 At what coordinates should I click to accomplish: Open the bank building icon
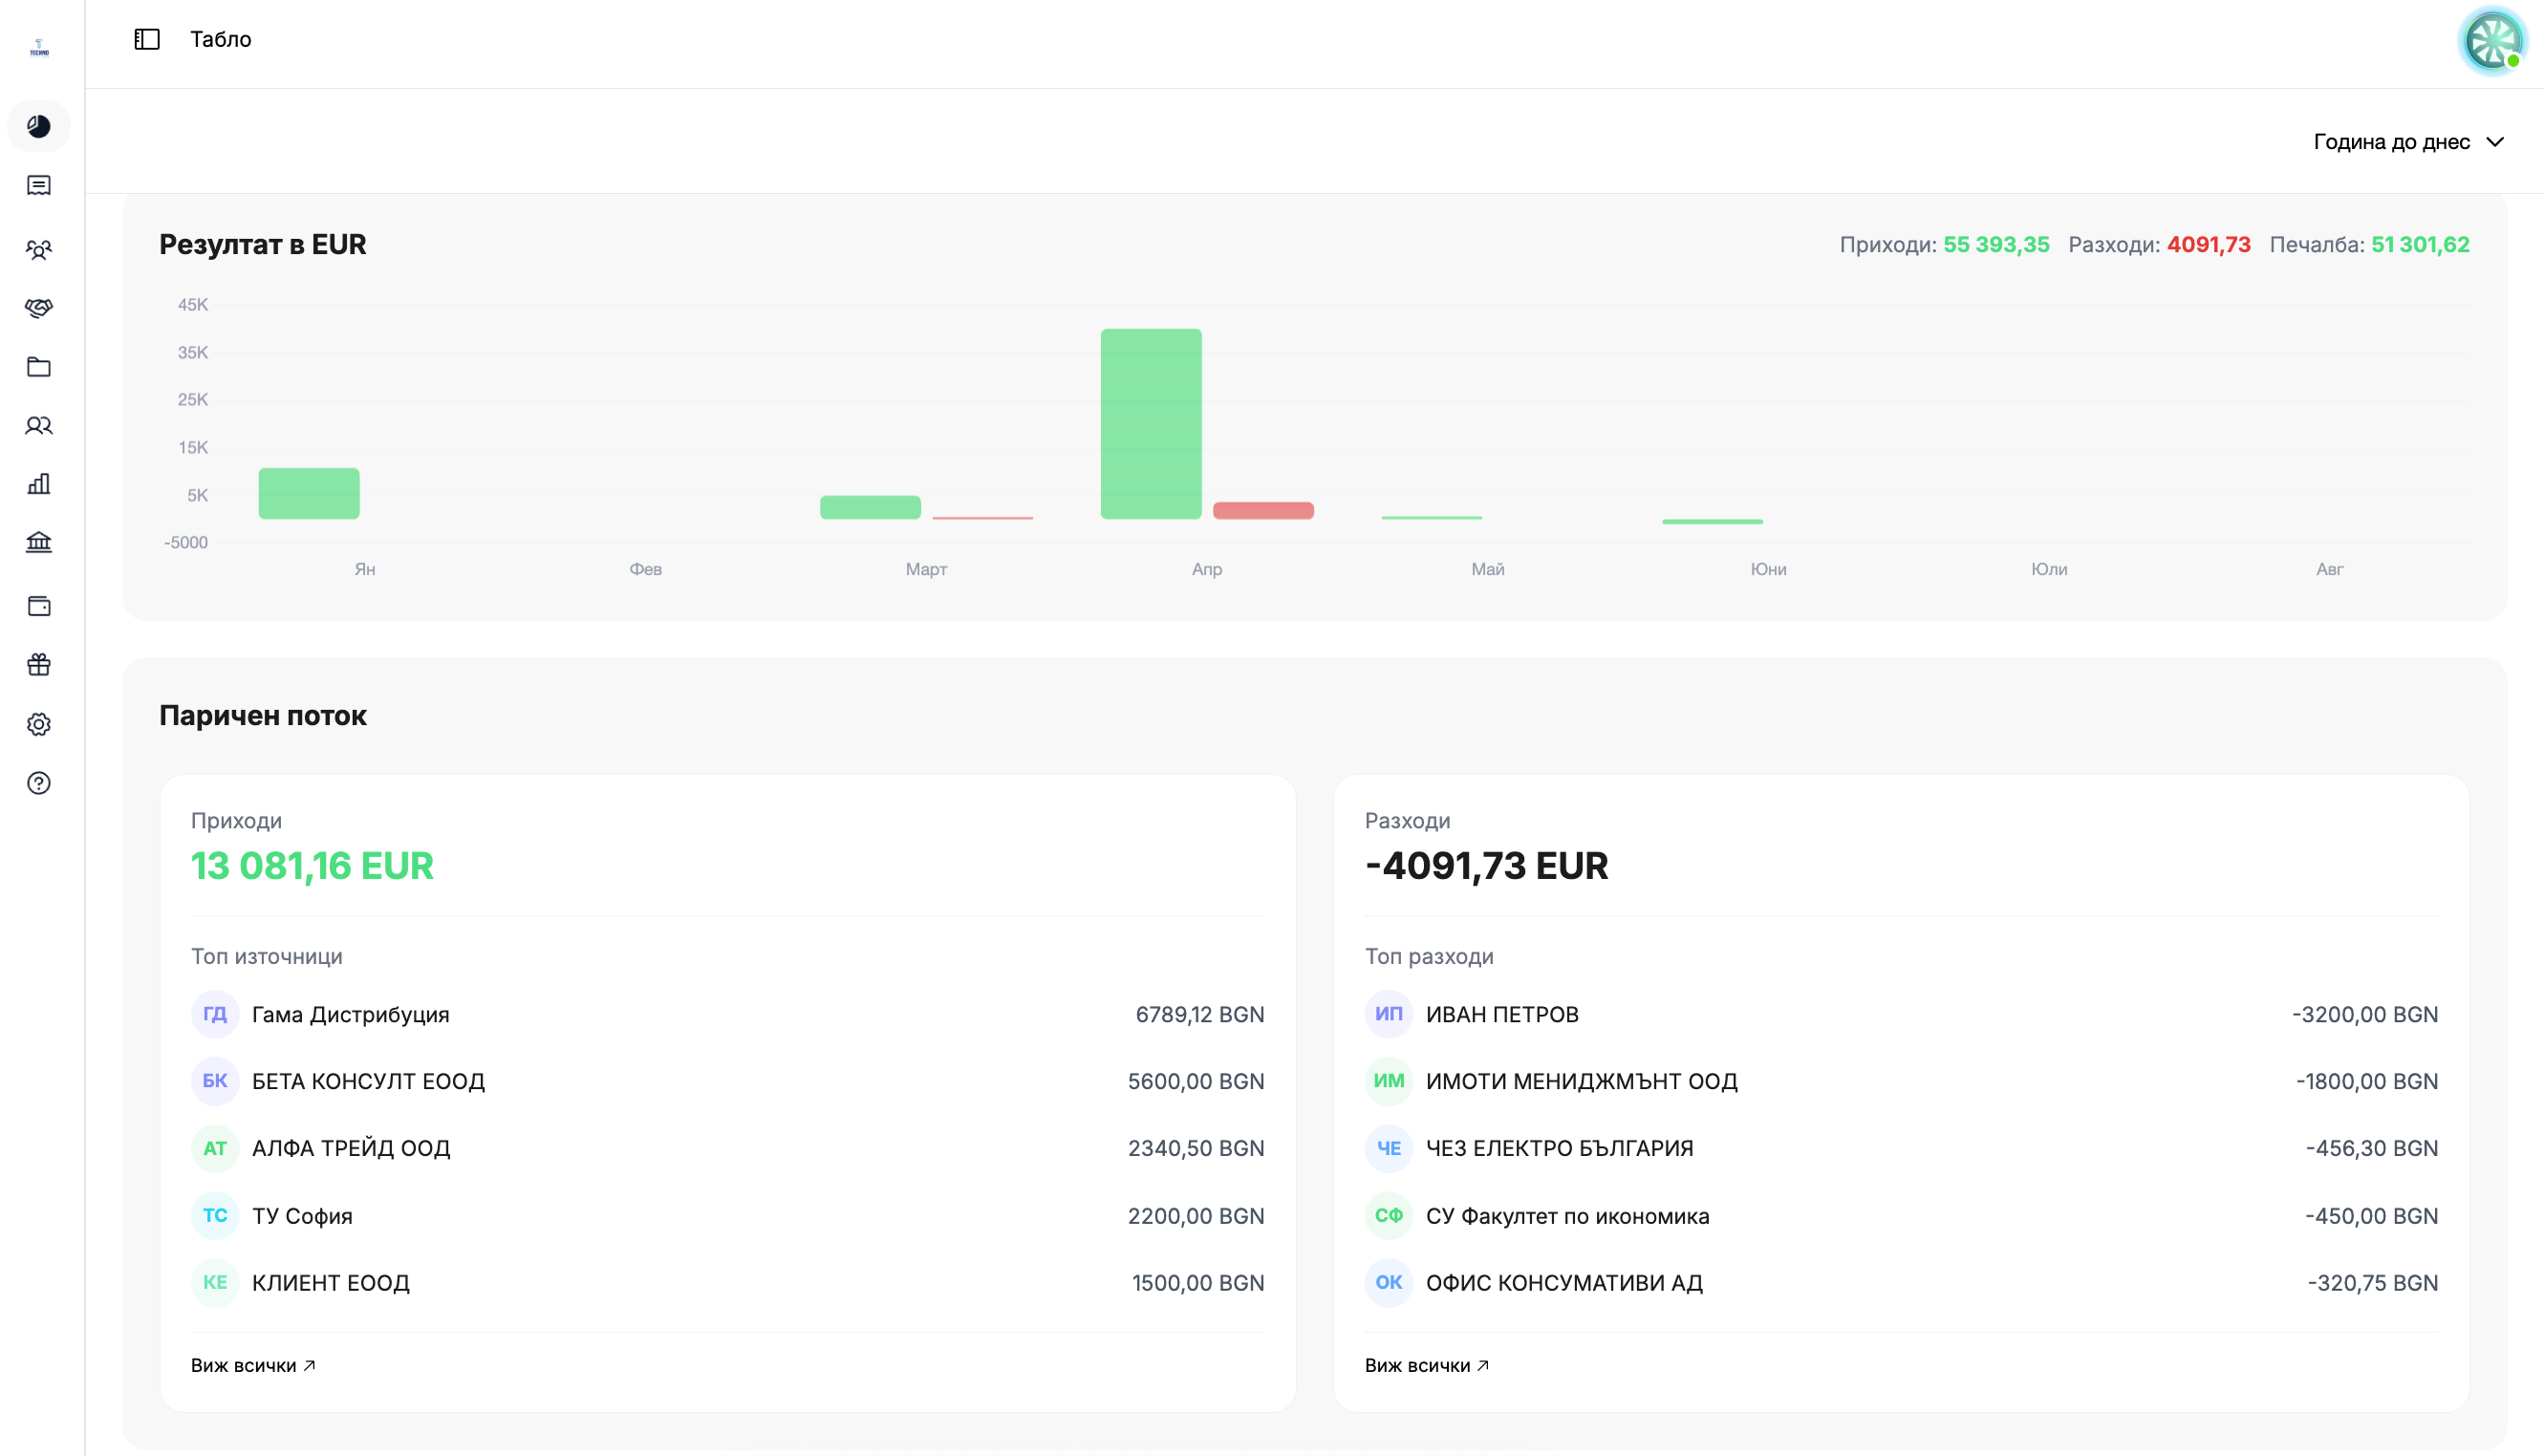click(39, 543)
